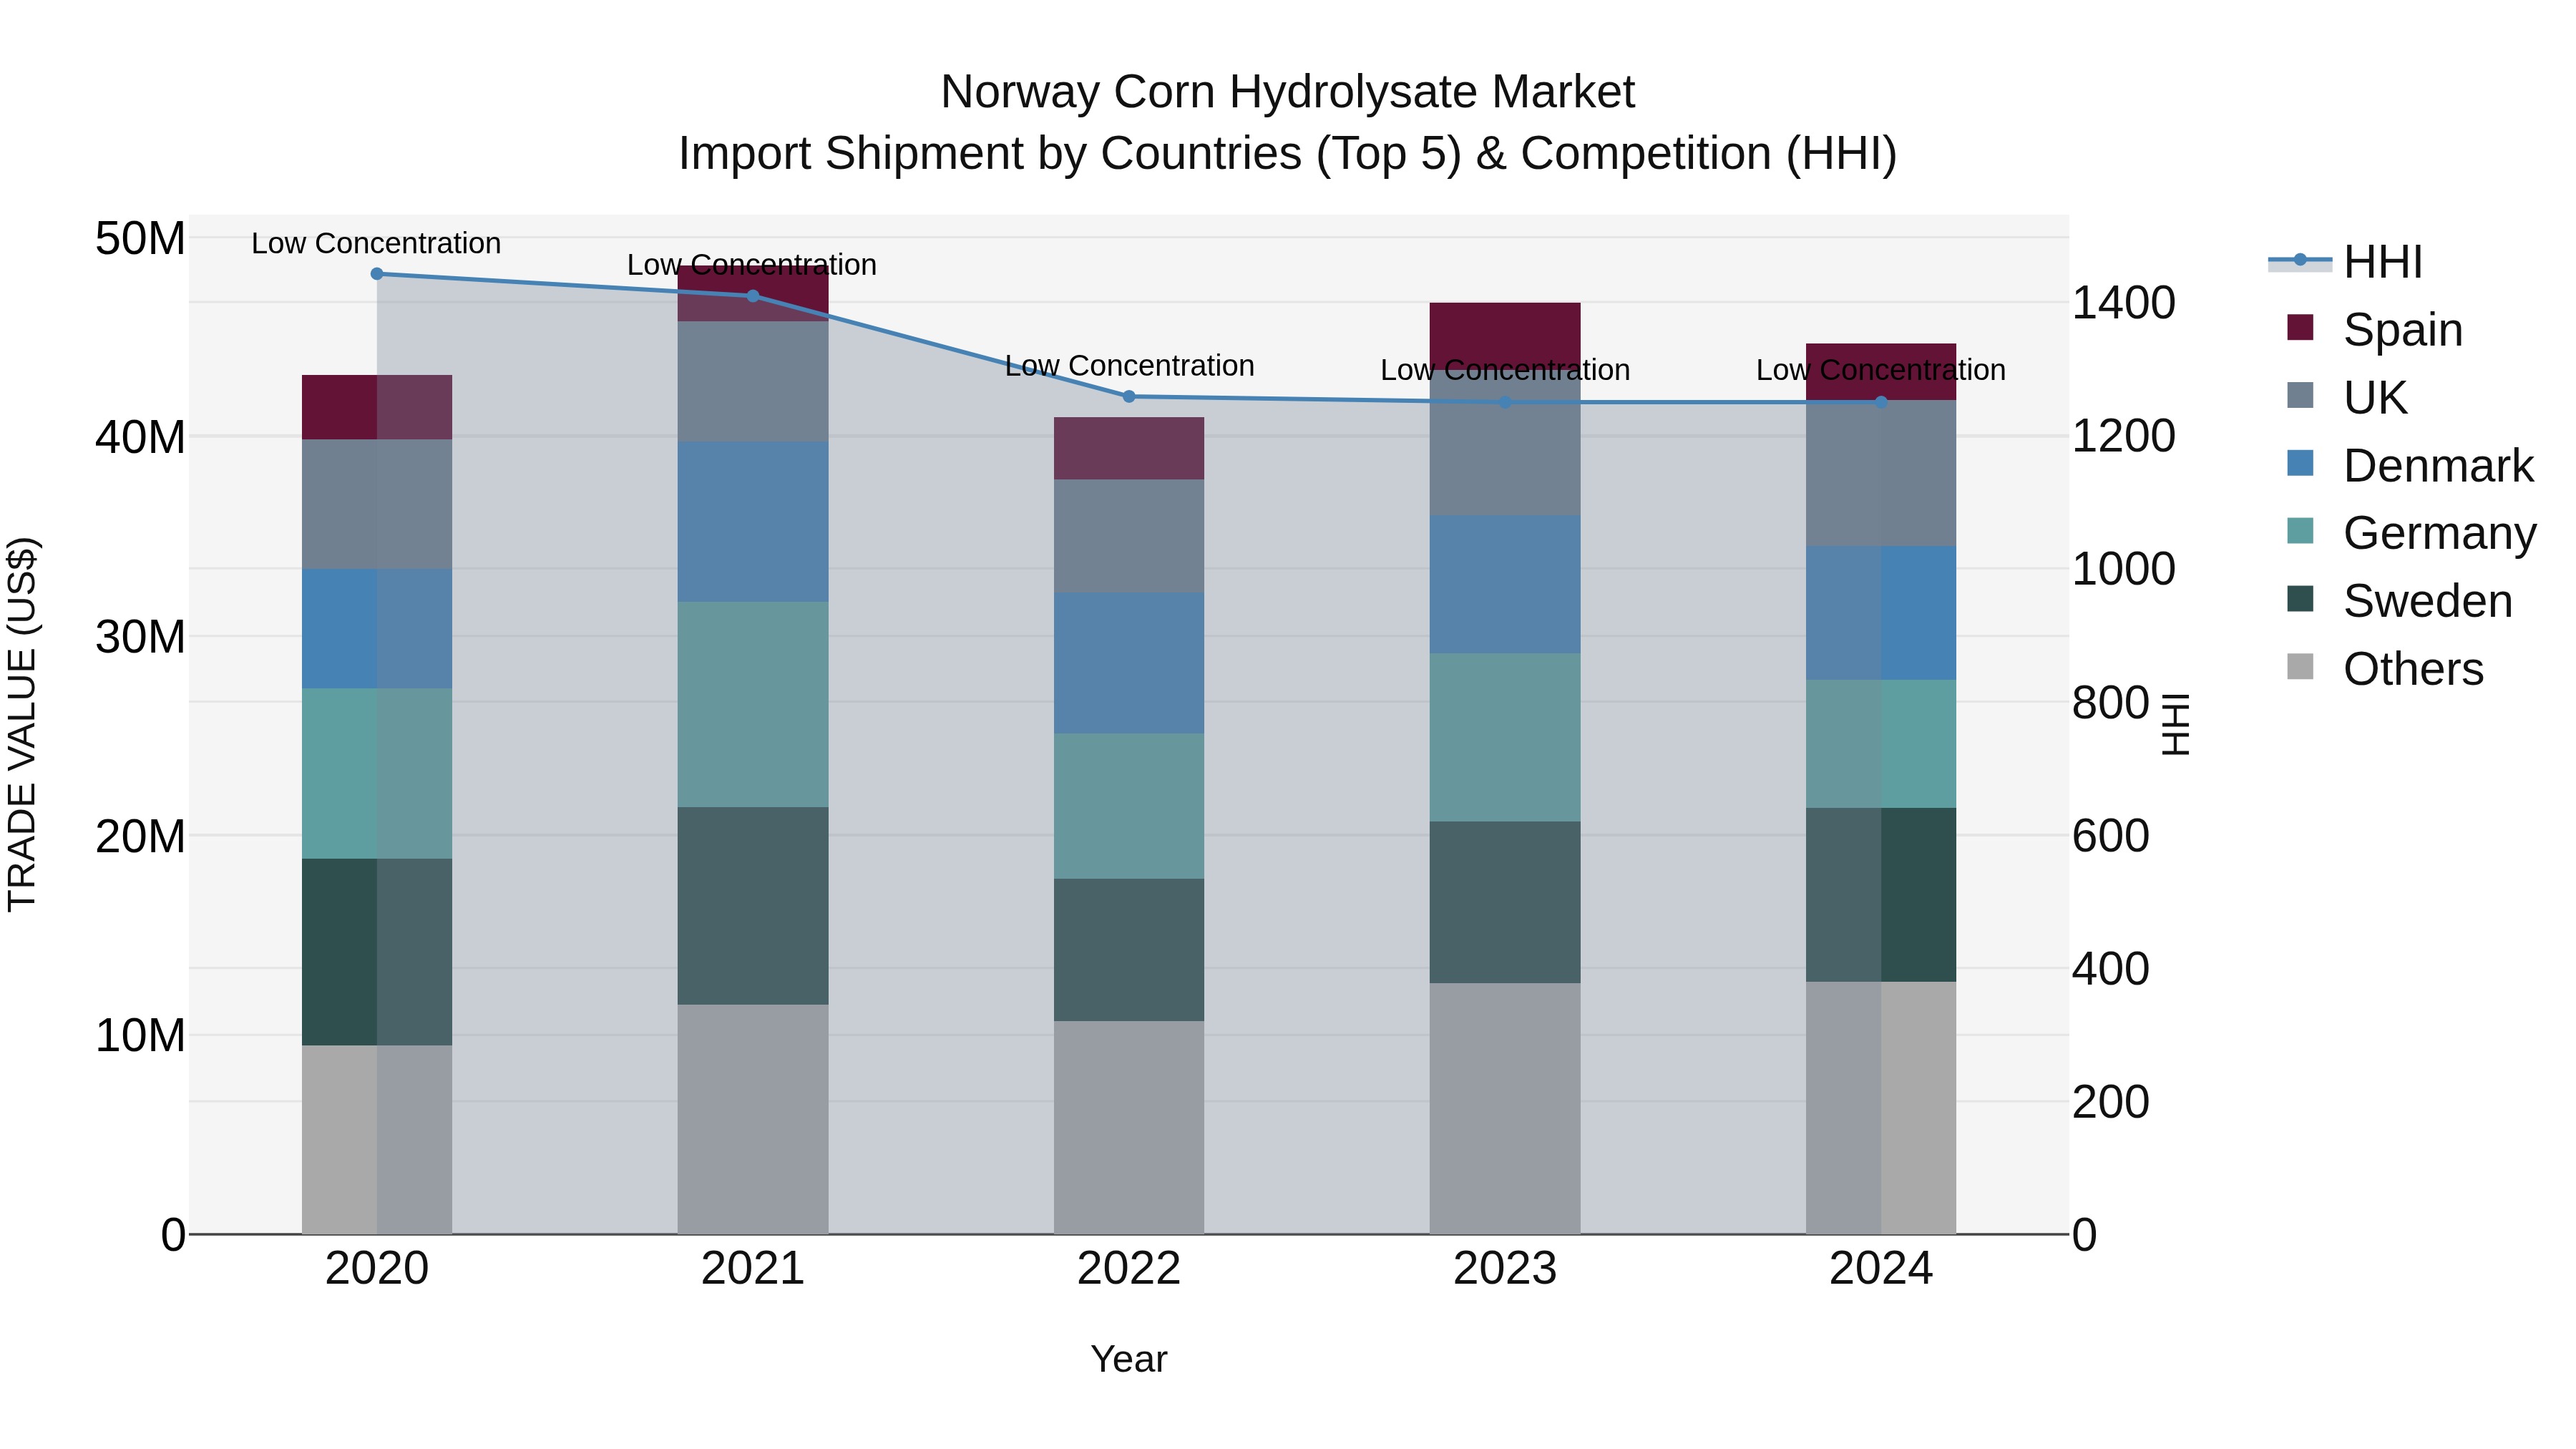This screenshot has width=2576, height=1449.
Task: Click the HHI line marker for 2021
Action: tap(753, 296)
